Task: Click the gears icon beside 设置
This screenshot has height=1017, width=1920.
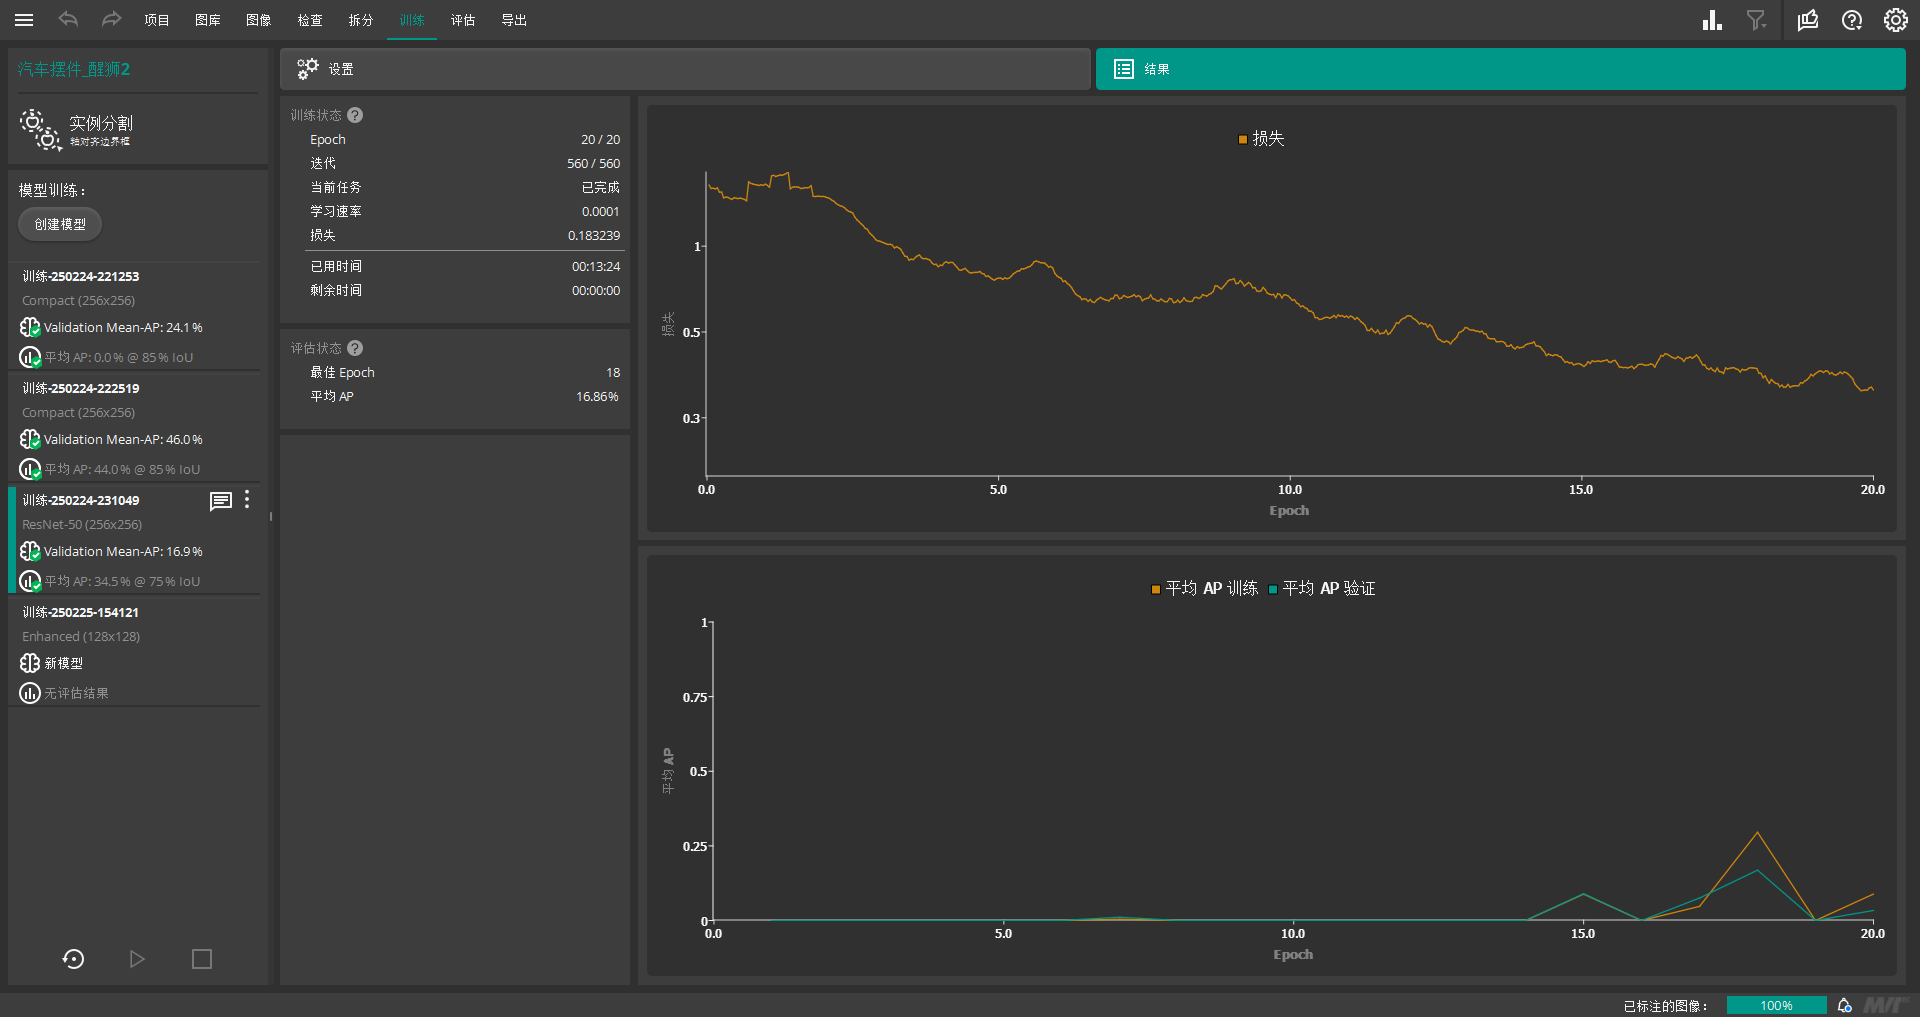Action: tap(308, 69)
